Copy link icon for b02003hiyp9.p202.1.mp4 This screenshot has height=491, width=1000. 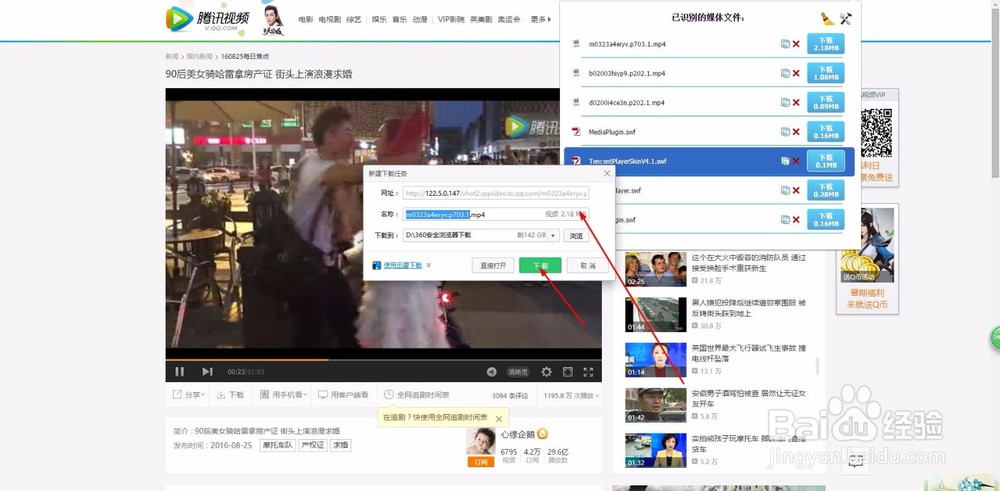point(785,73)
